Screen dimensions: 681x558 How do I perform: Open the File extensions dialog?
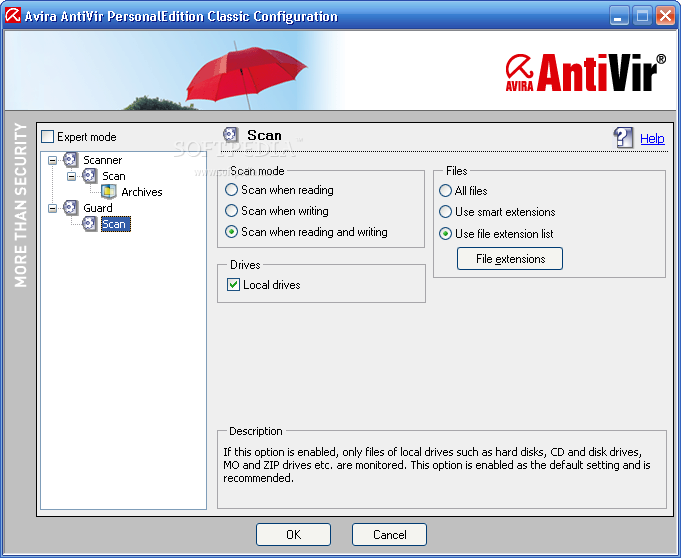pos(510,259)
